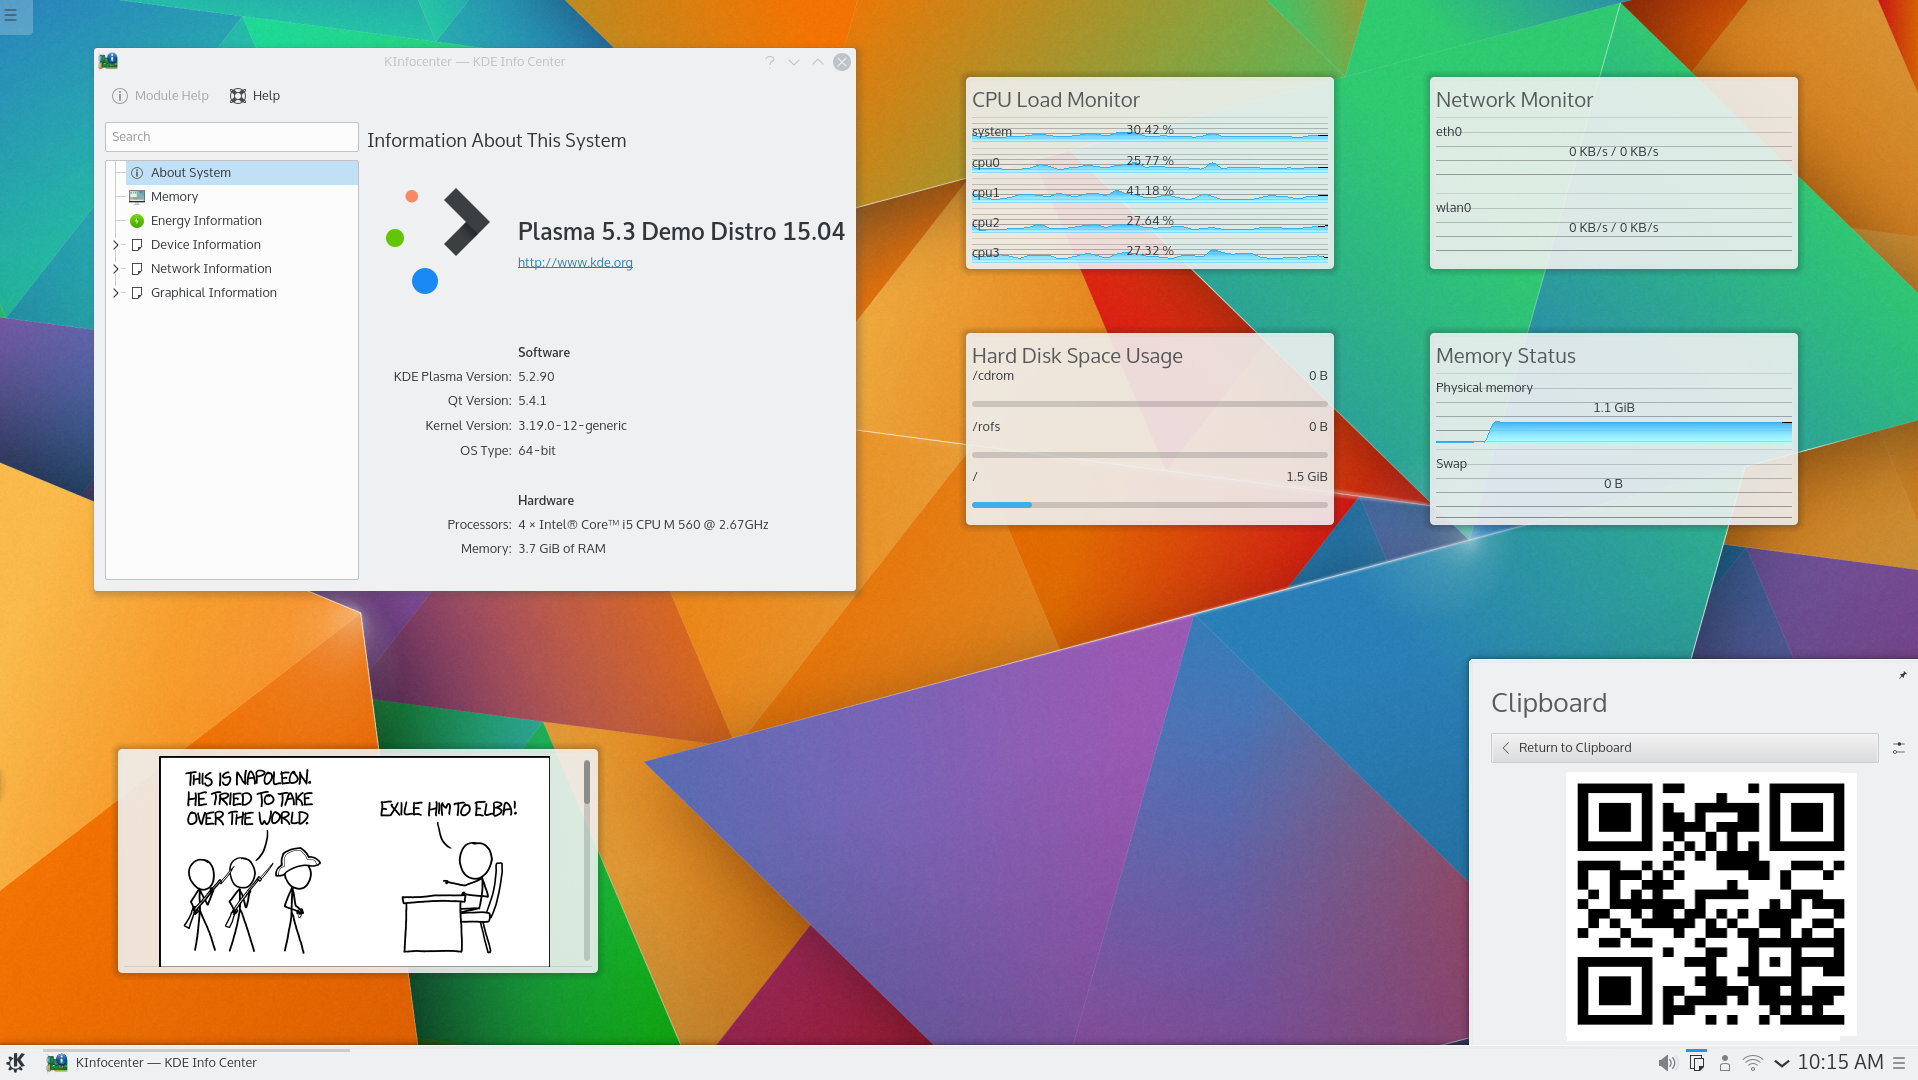
Task: Select Energy Information in the sidebar
Action: [206, 221]
